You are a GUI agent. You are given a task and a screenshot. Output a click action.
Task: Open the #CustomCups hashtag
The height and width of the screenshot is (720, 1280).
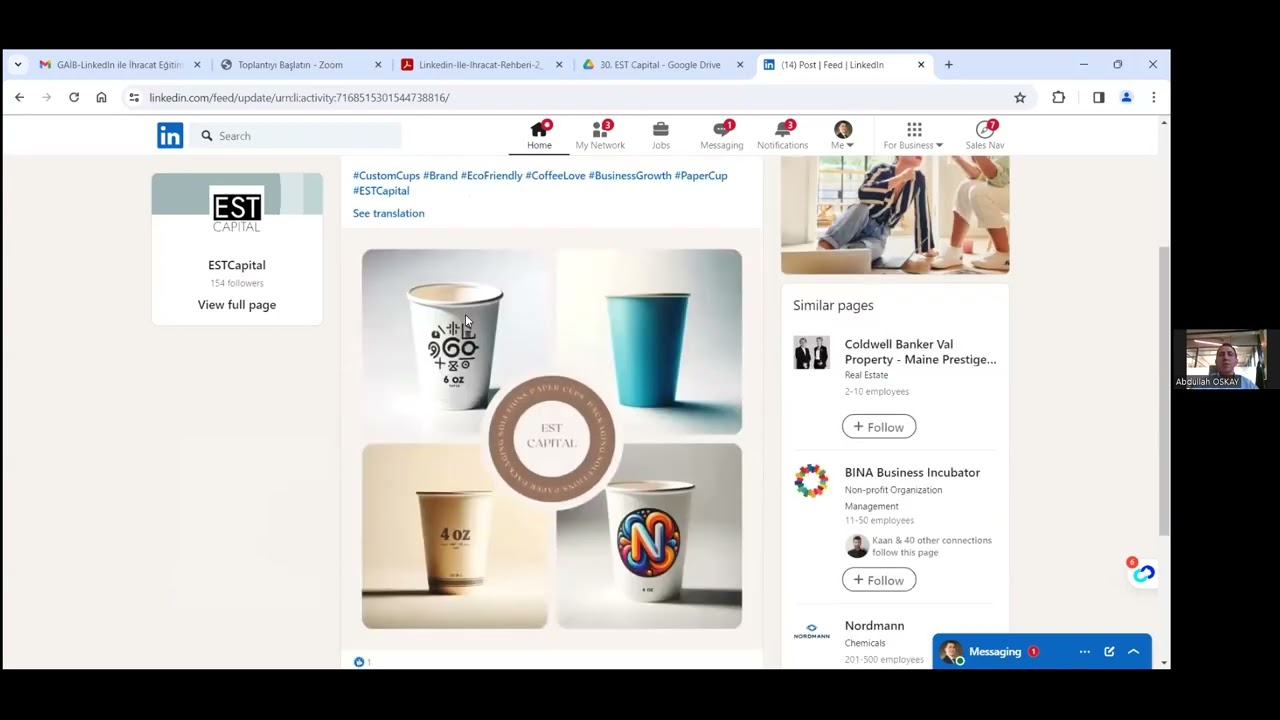click(x=386, y=176)
